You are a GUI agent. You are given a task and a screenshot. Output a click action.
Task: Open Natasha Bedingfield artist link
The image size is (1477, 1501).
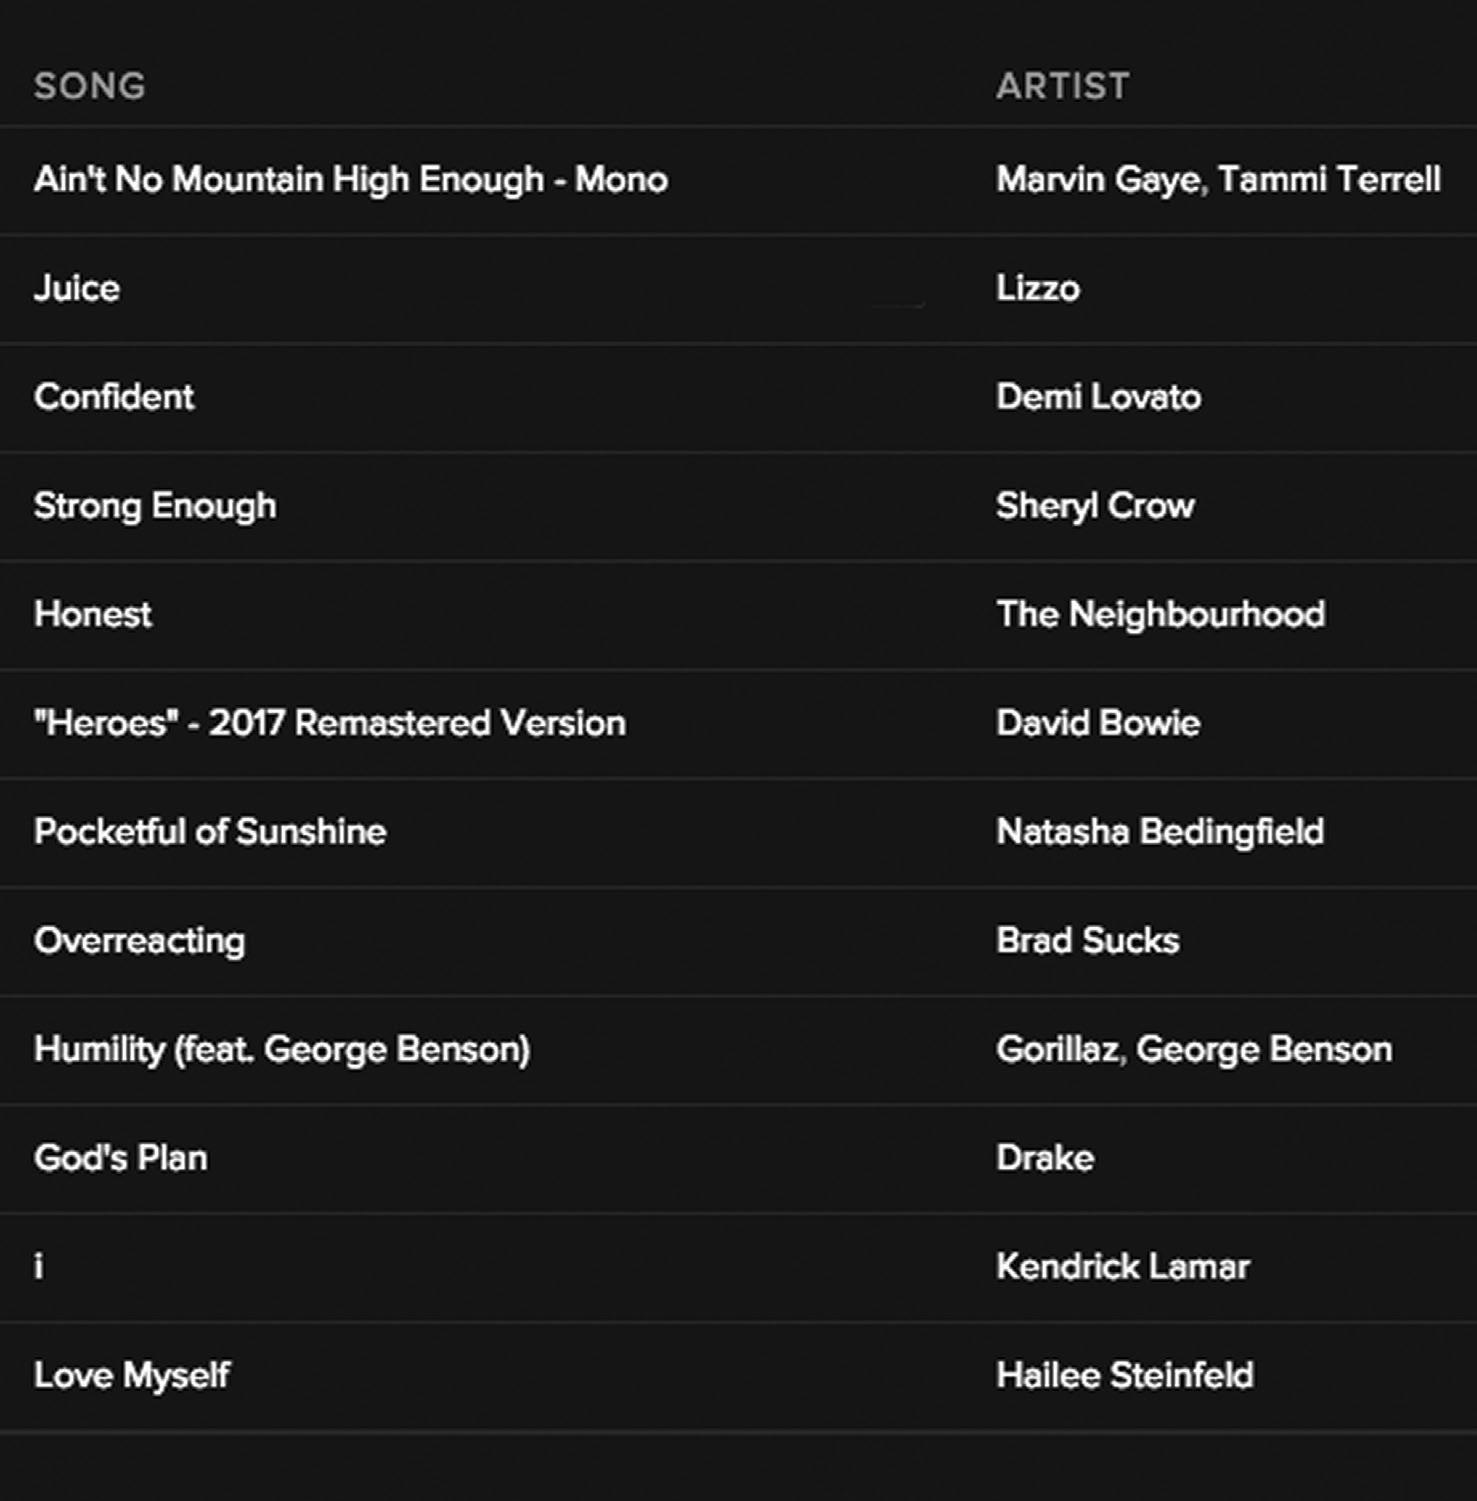(x=1160, y=832)
